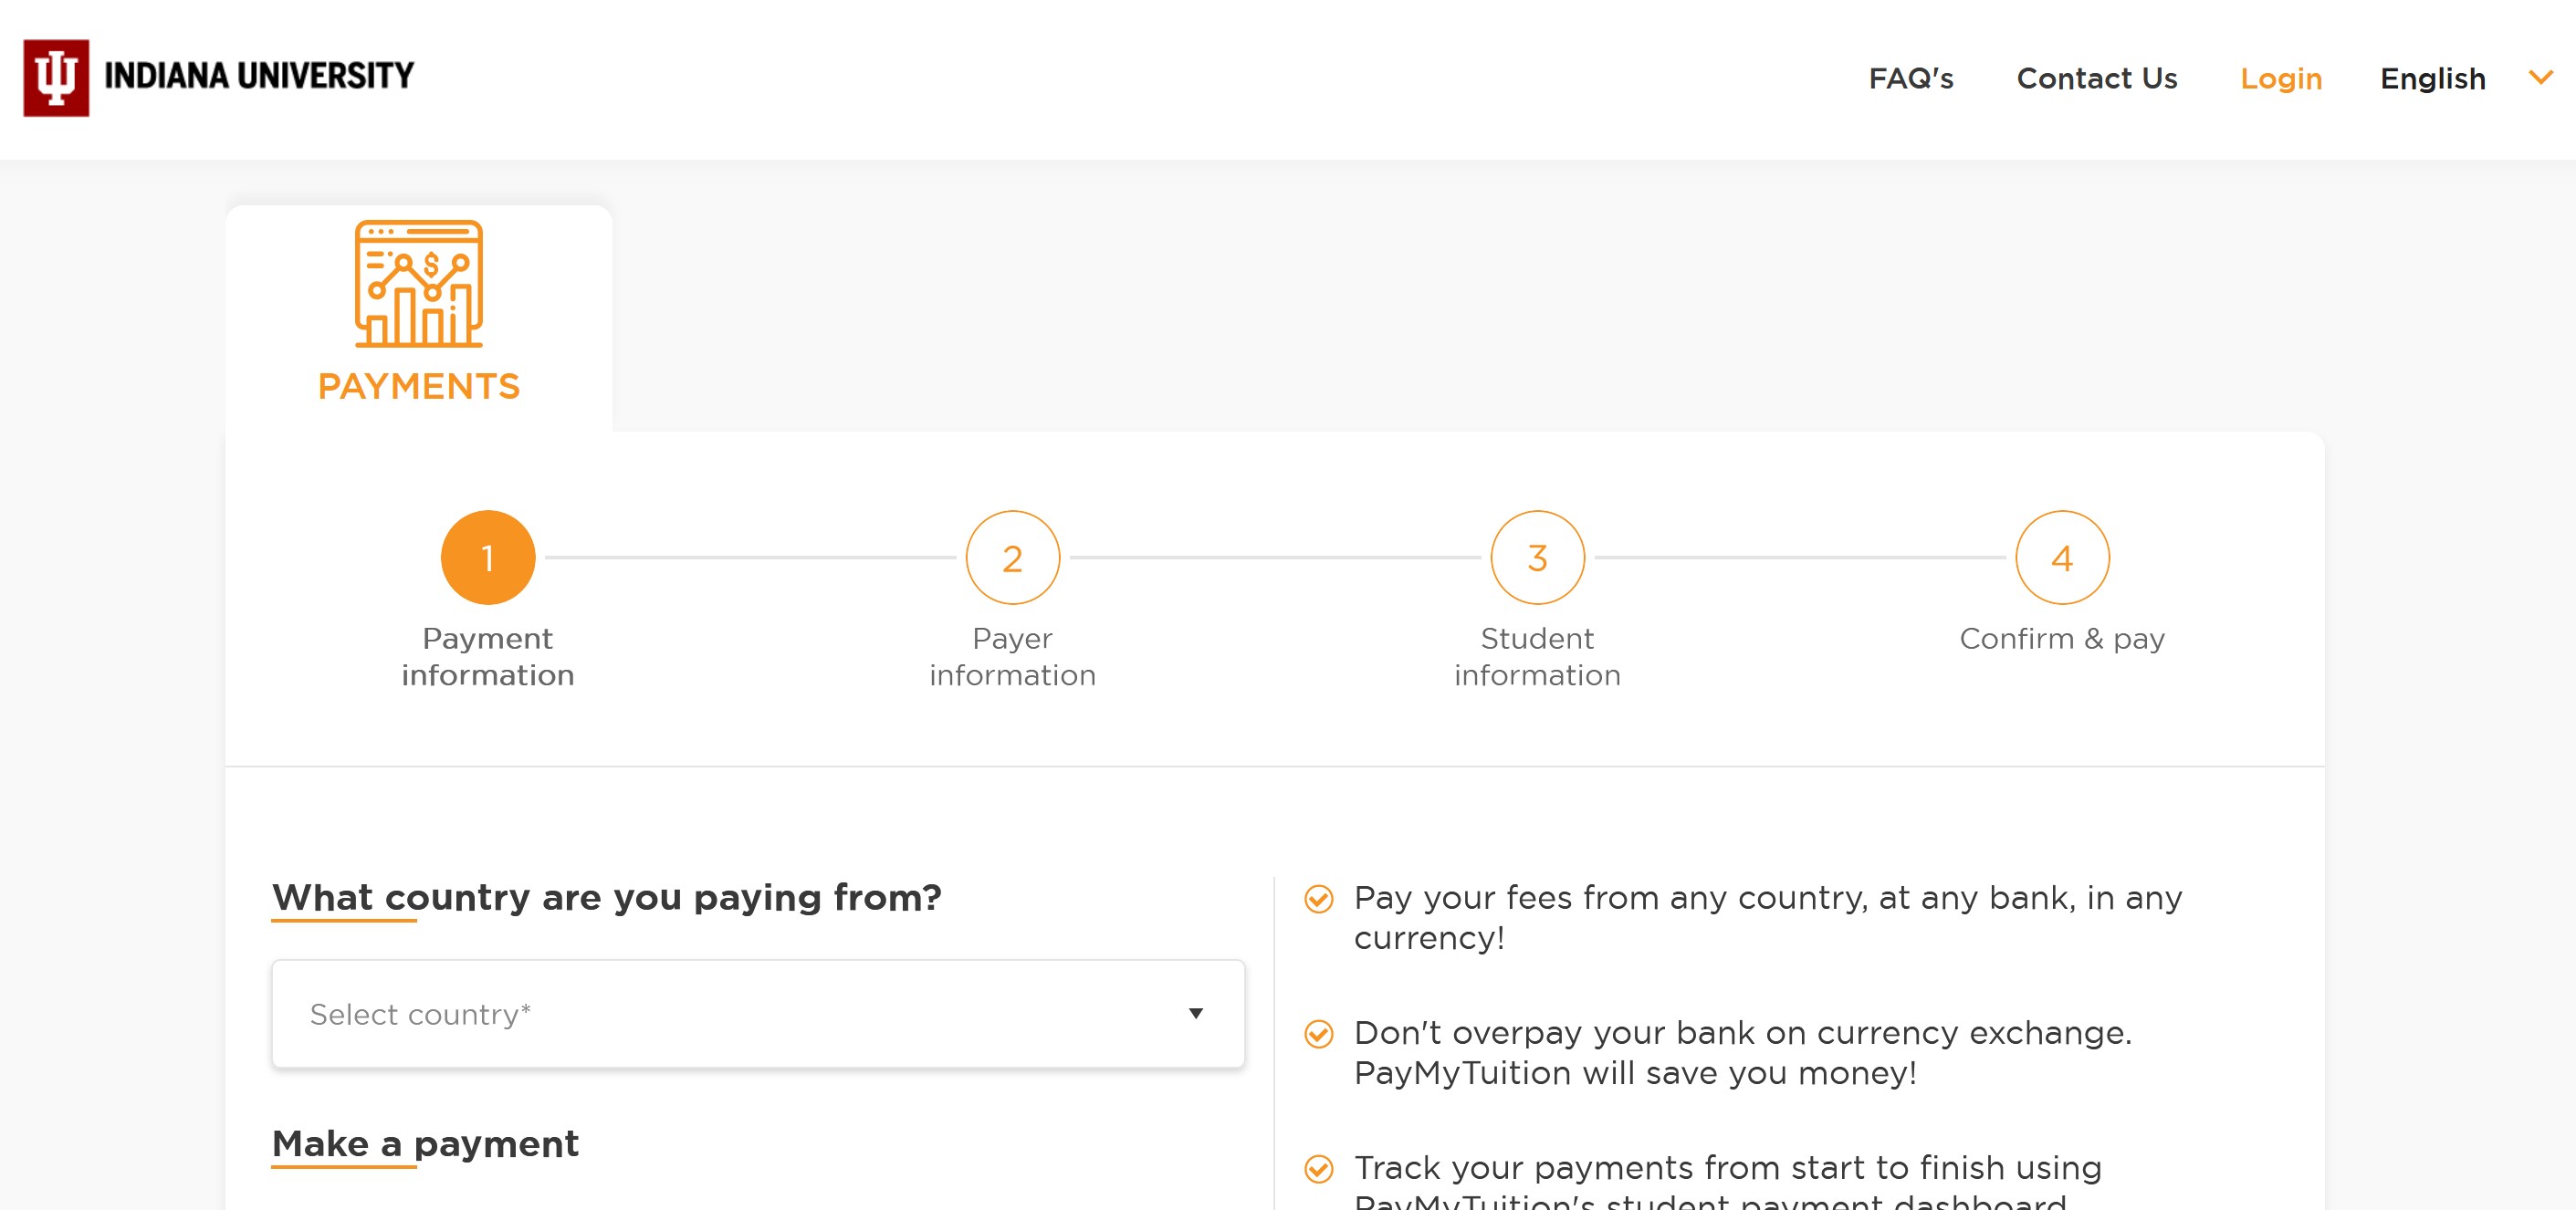Click the Indiana University trident logo

click(x=56, y=78)
